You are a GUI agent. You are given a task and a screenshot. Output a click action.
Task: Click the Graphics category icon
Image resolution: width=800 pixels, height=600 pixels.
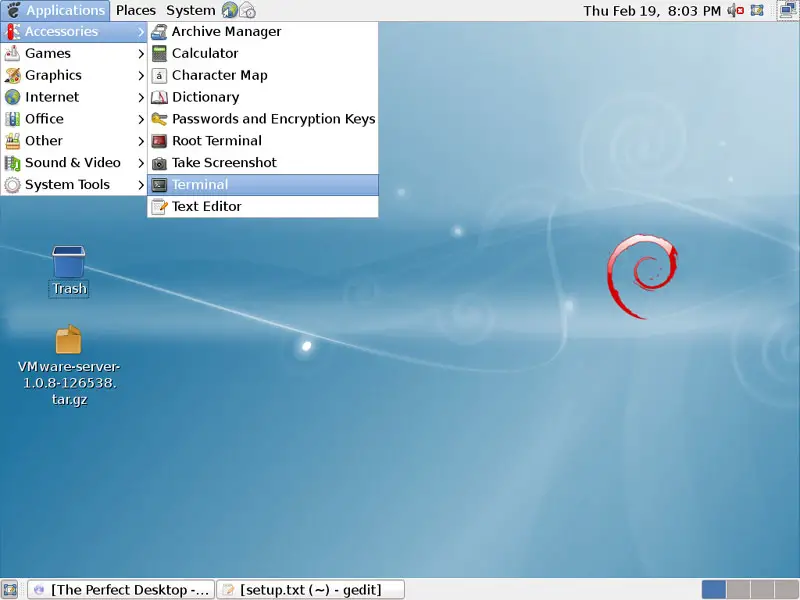(x=12, y=76)
